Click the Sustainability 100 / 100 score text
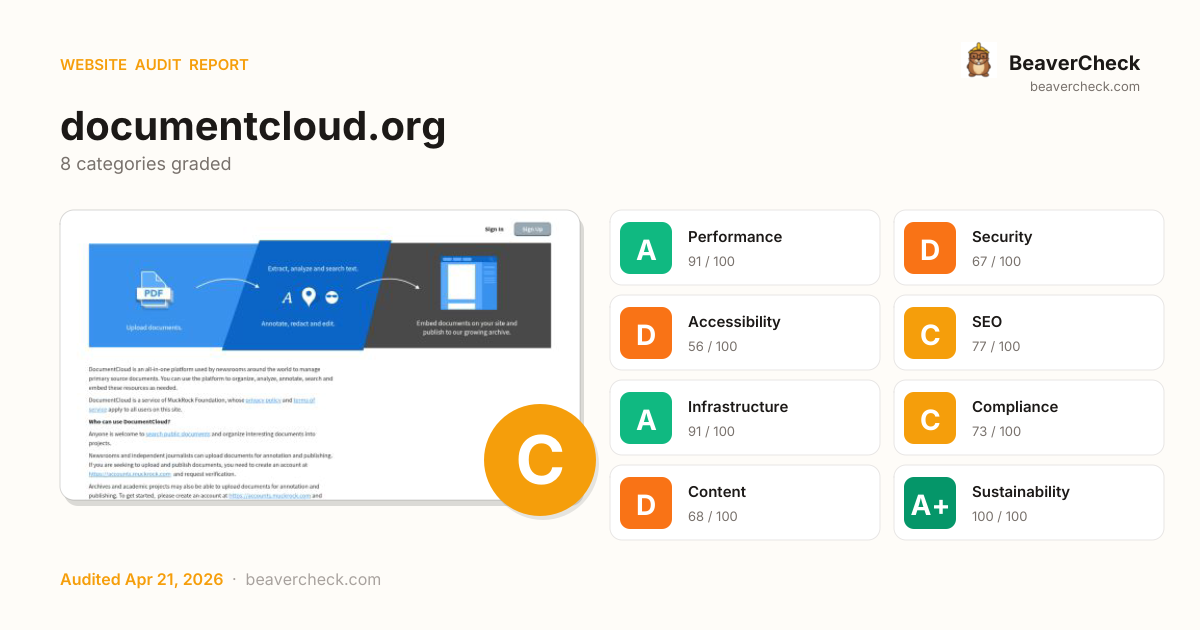 999,516
